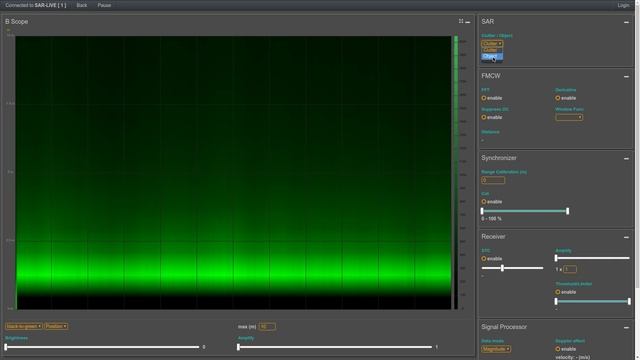Click the right handle of the Cut range slider
This screenshot has width=640, height=360.
coord(567,211)
